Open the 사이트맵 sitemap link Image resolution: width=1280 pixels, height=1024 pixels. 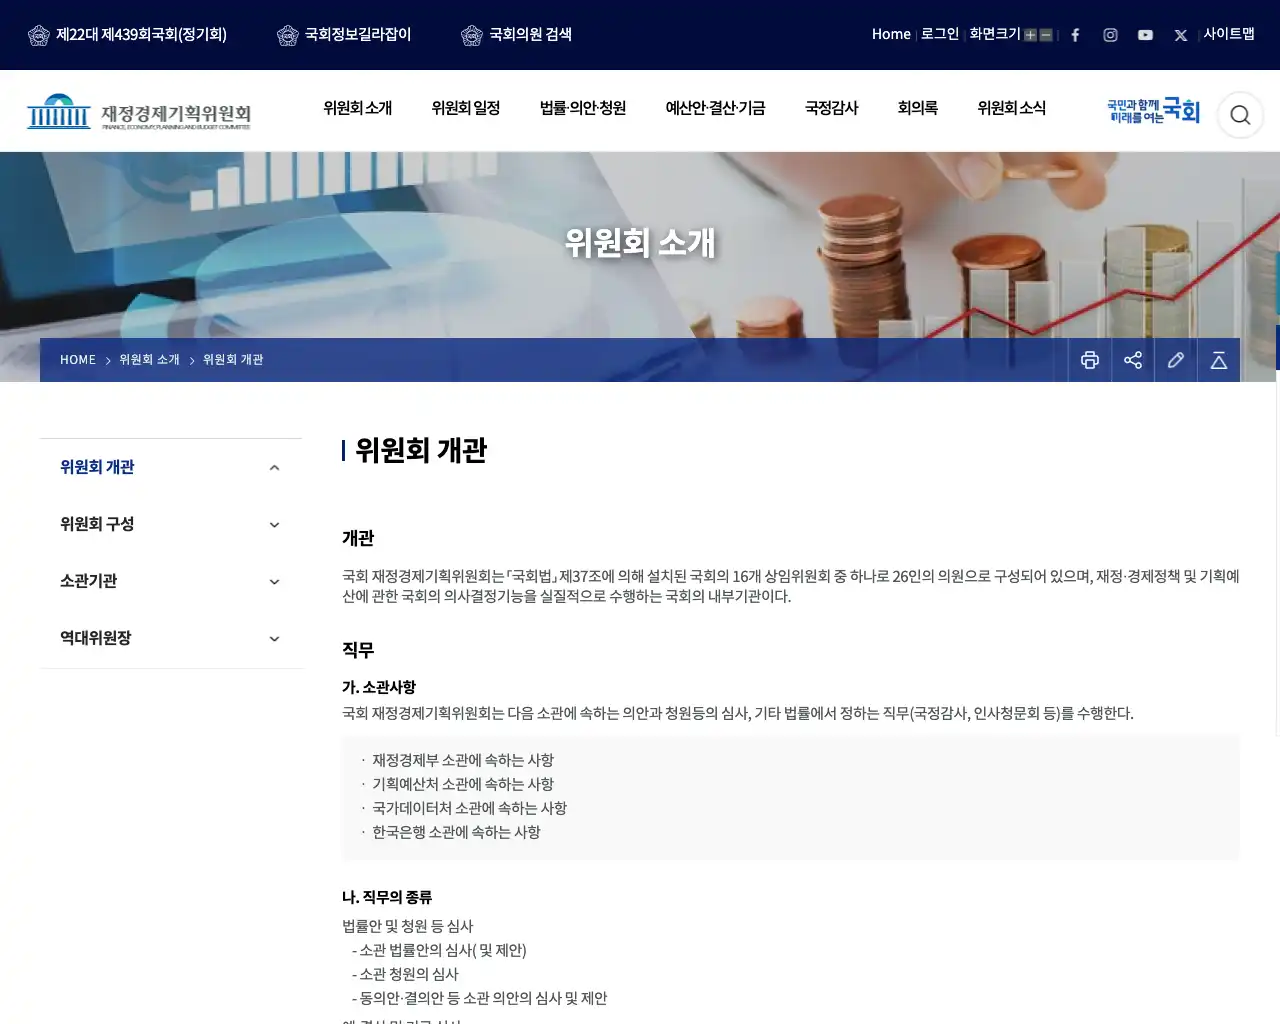point(1229,34)
